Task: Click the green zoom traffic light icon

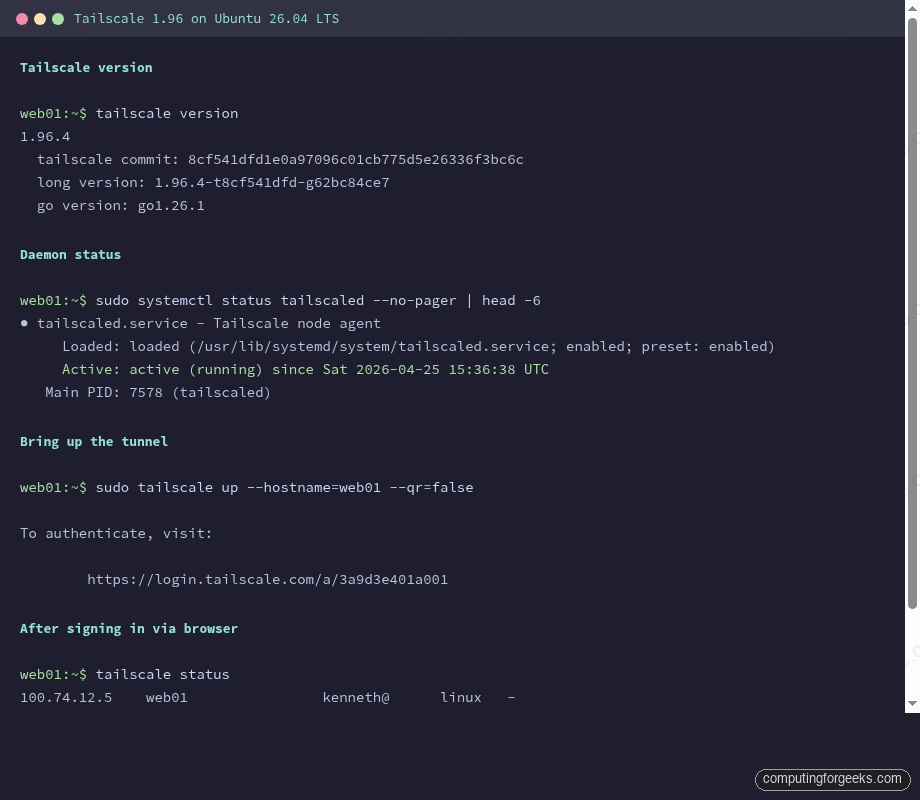Action: [x=58, y=18]
